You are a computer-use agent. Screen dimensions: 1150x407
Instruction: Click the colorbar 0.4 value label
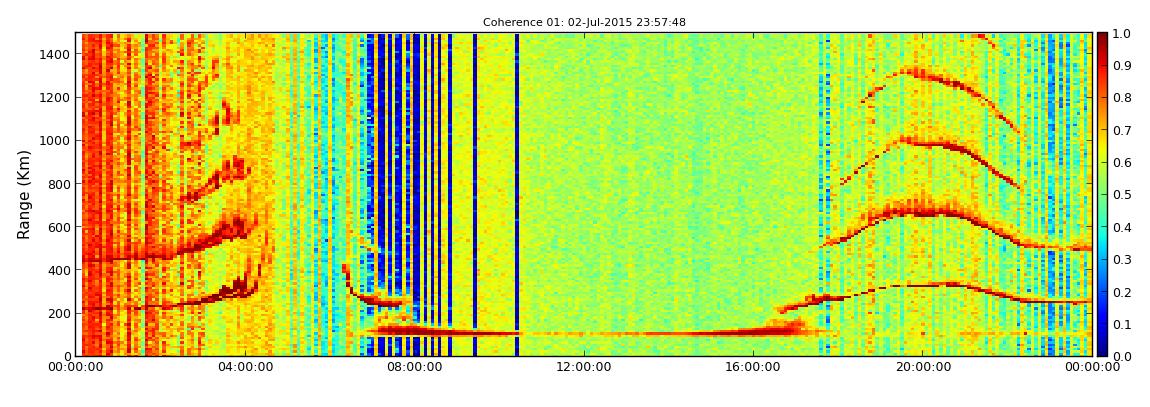tap(1121, 227)
